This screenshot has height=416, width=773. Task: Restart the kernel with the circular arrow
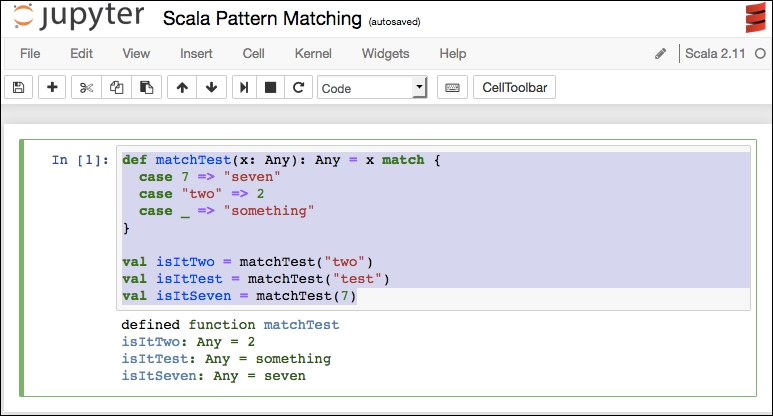(x=298, y=87)
